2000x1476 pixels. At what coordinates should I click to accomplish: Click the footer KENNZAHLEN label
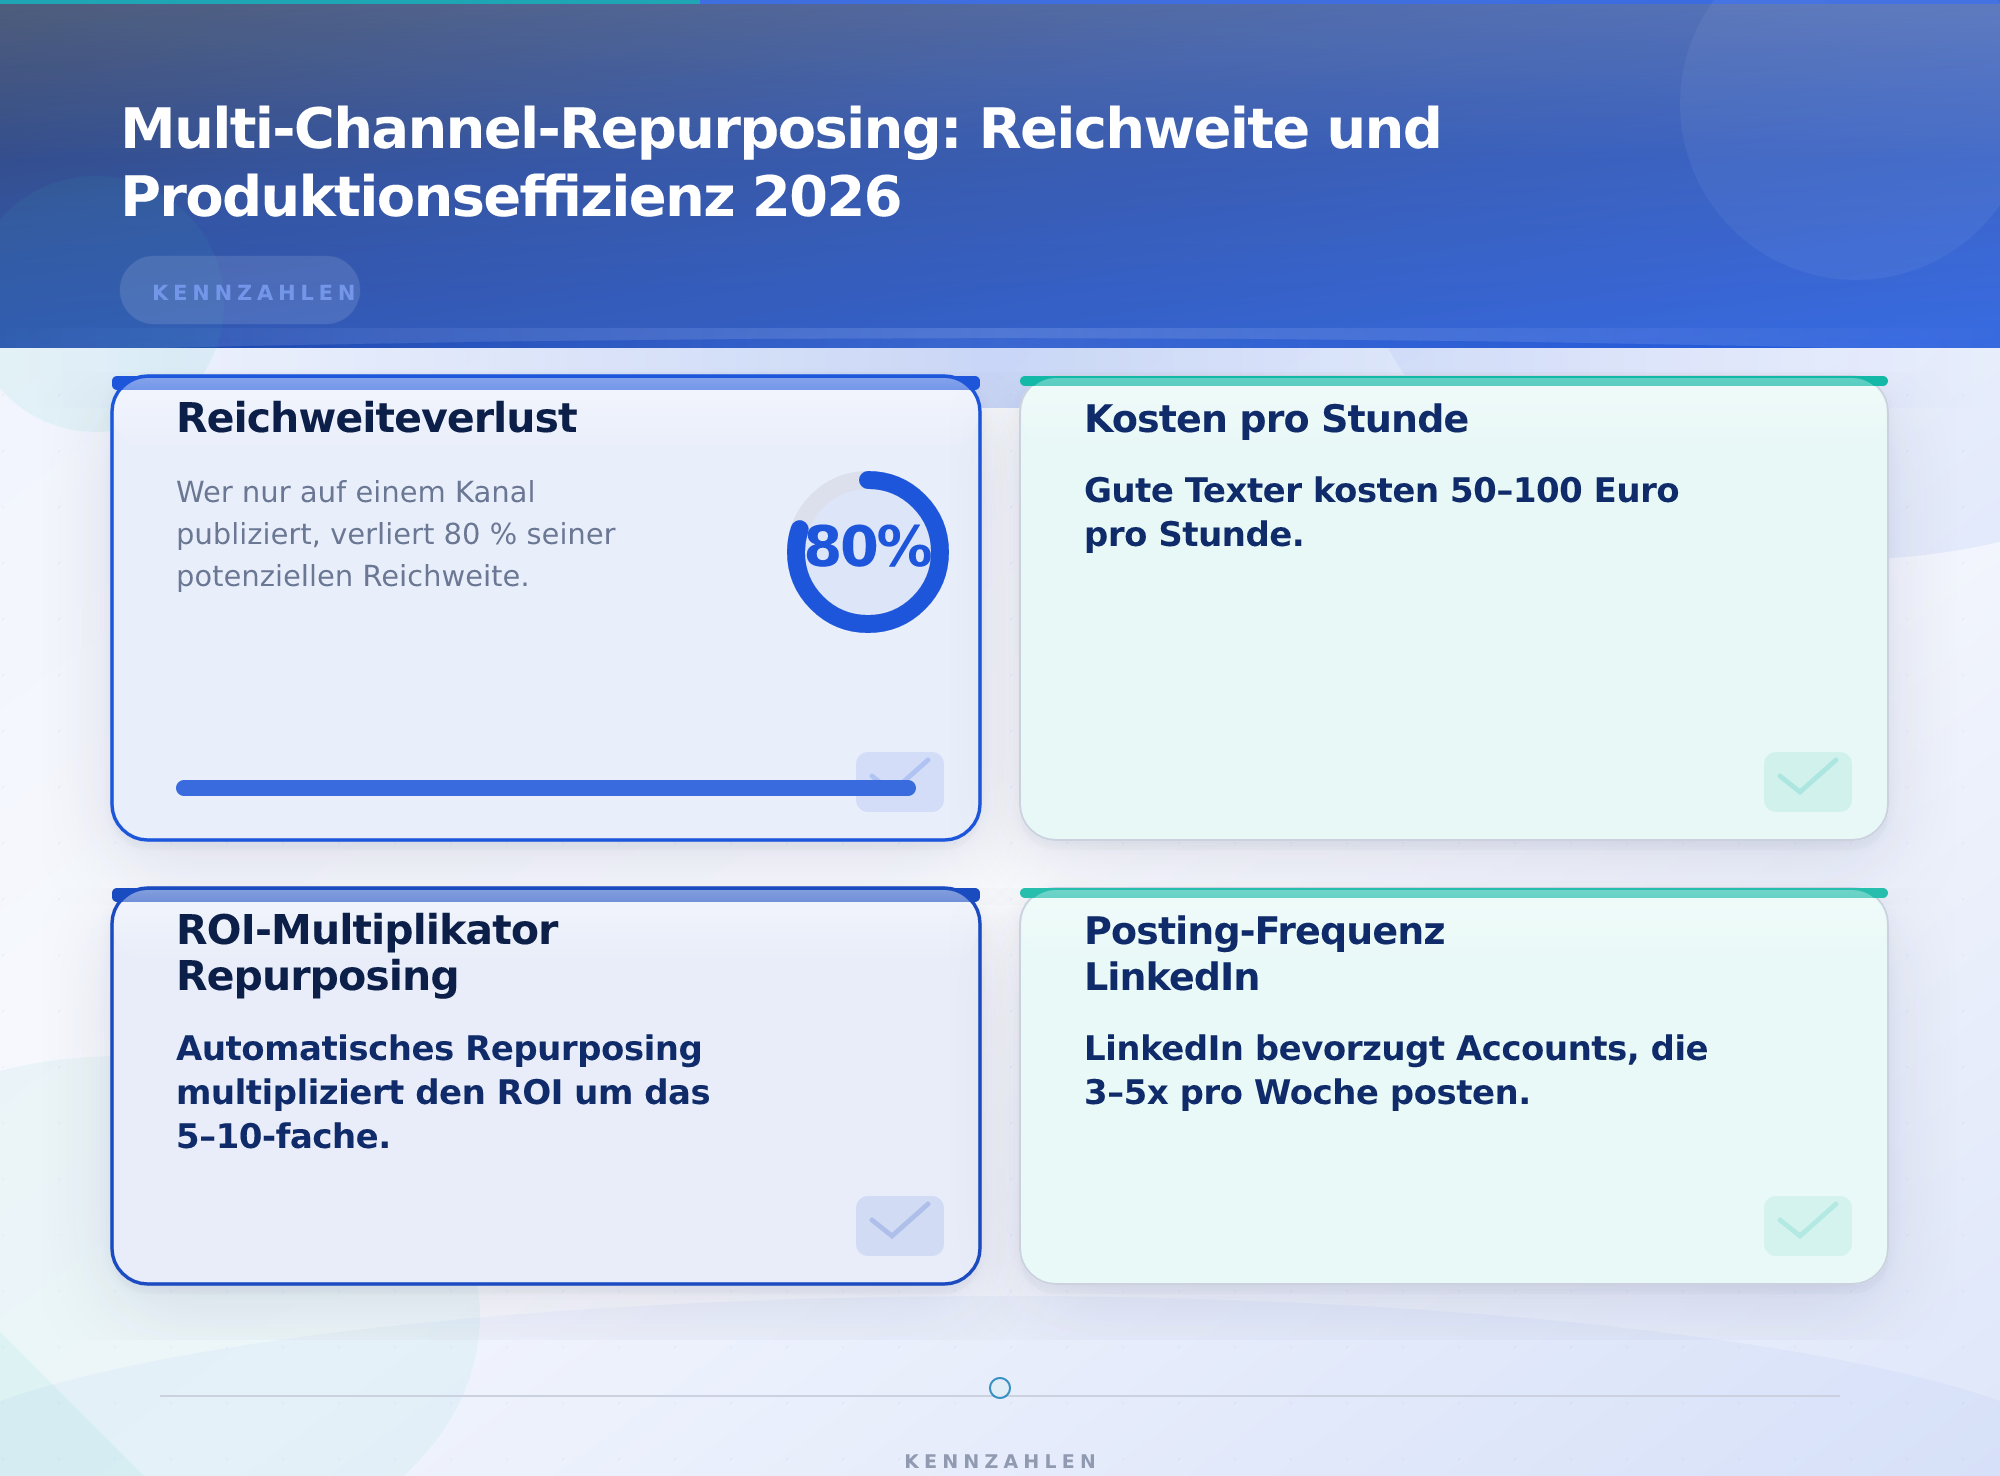coord(1000,1461)
